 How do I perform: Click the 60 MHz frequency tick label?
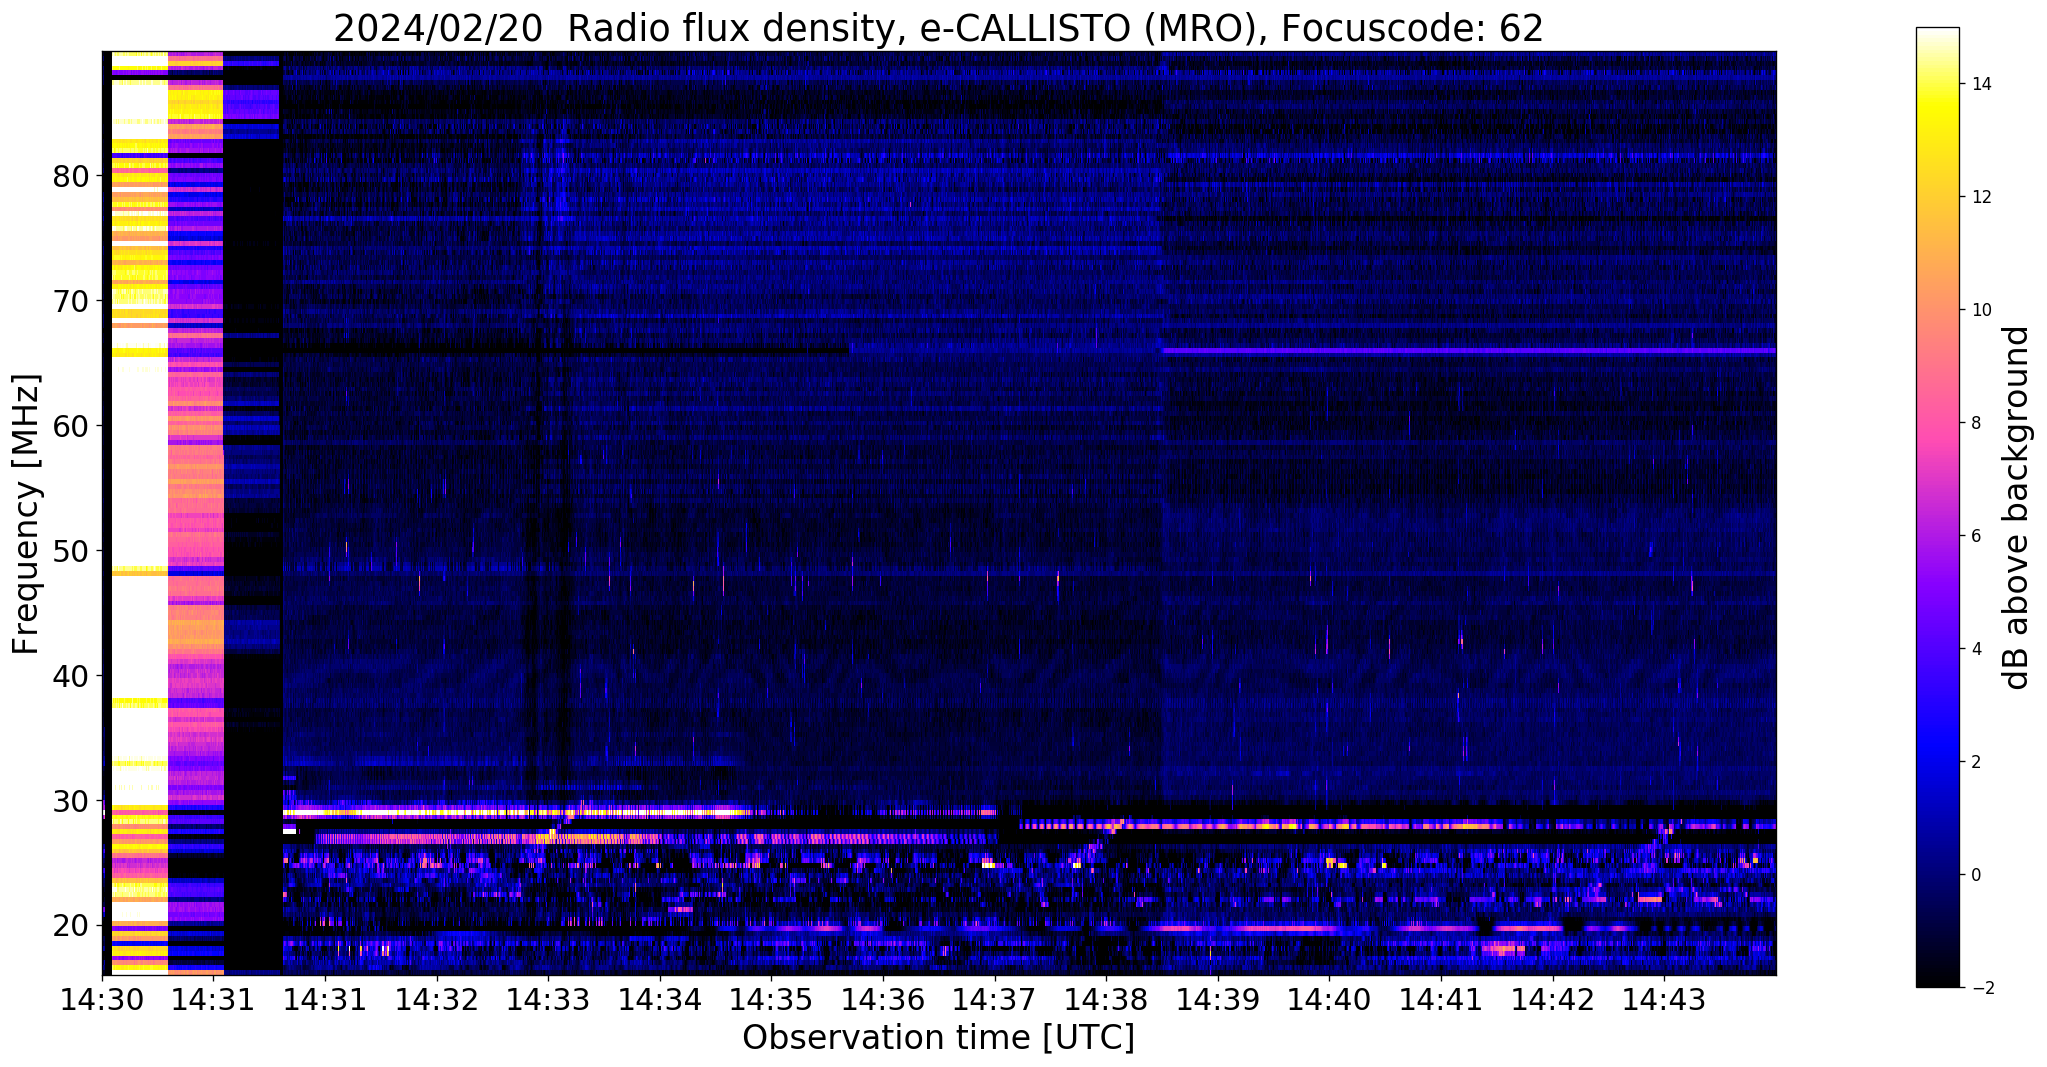(x=70, y=426)
